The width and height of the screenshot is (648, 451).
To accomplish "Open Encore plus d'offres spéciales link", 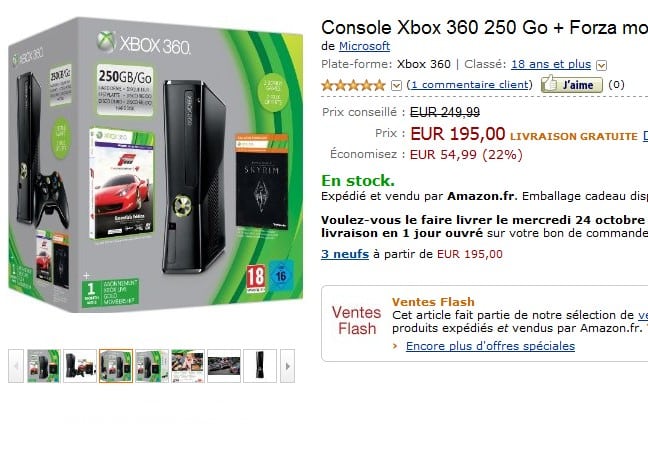I will click(490, 346).
